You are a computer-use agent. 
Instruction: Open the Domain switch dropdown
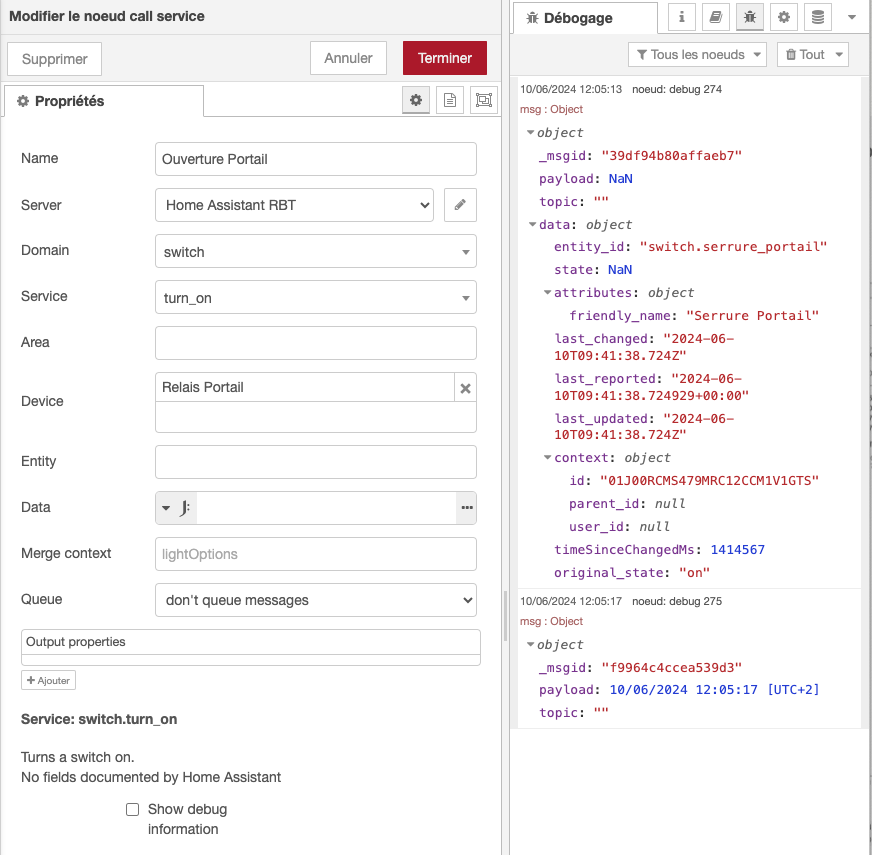[315, 251]
